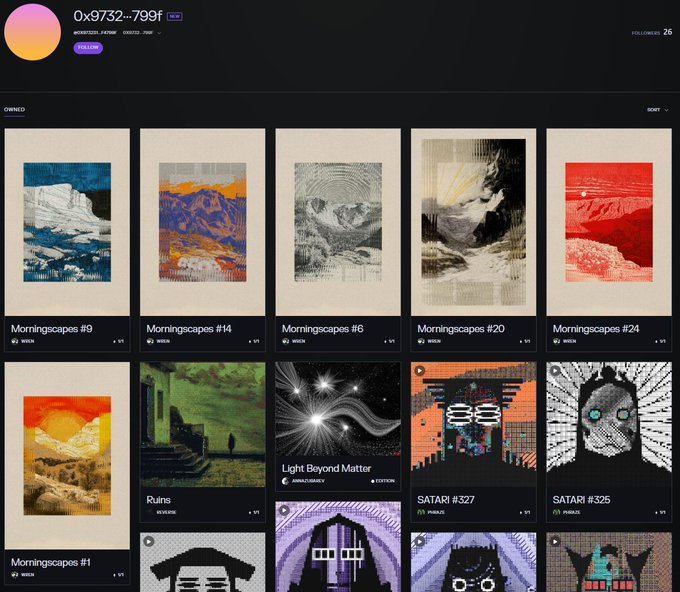The image size is (680, 592).
Task: Click WREN creator name under Morningscapes #20
Action: [434, 341]
